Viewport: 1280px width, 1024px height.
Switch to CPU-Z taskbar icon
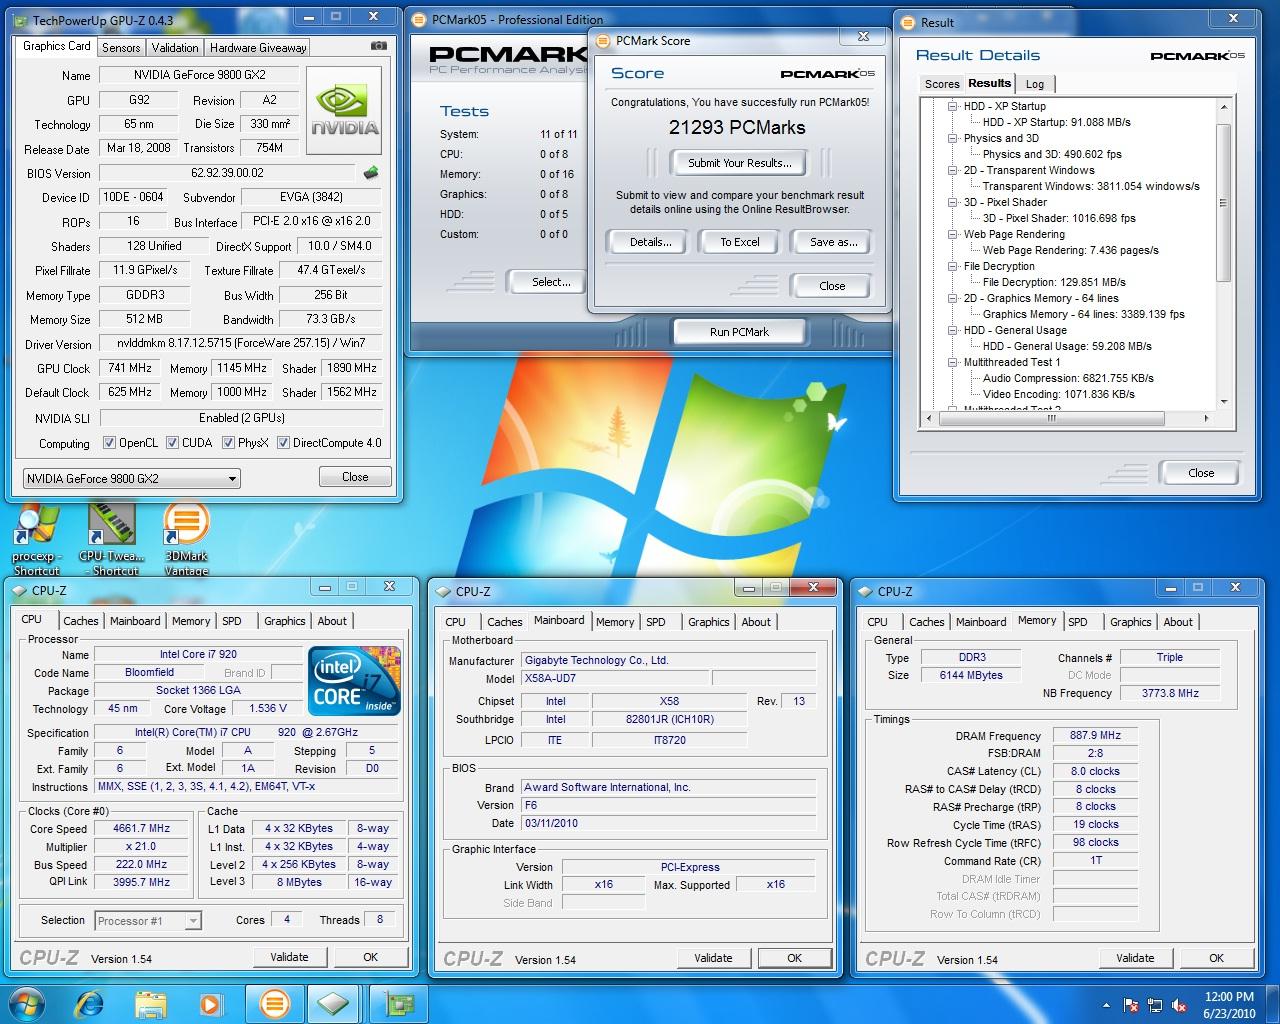(334, 1003)
